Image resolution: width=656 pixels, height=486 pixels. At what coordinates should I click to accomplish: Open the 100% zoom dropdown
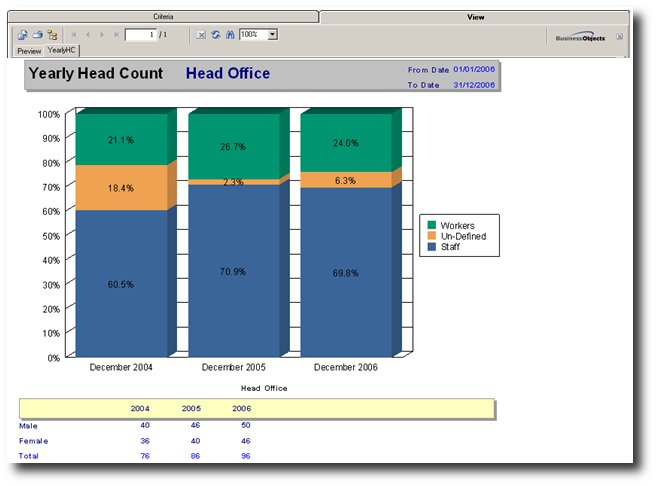coord(273,35)
